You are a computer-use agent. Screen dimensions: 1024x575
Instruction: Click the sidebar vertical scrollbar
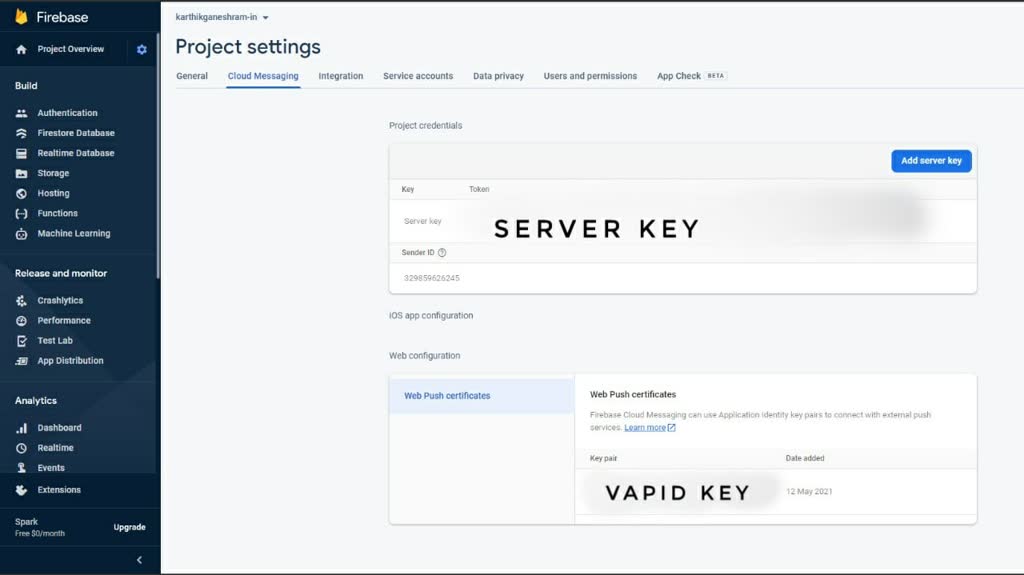[157, 157]
